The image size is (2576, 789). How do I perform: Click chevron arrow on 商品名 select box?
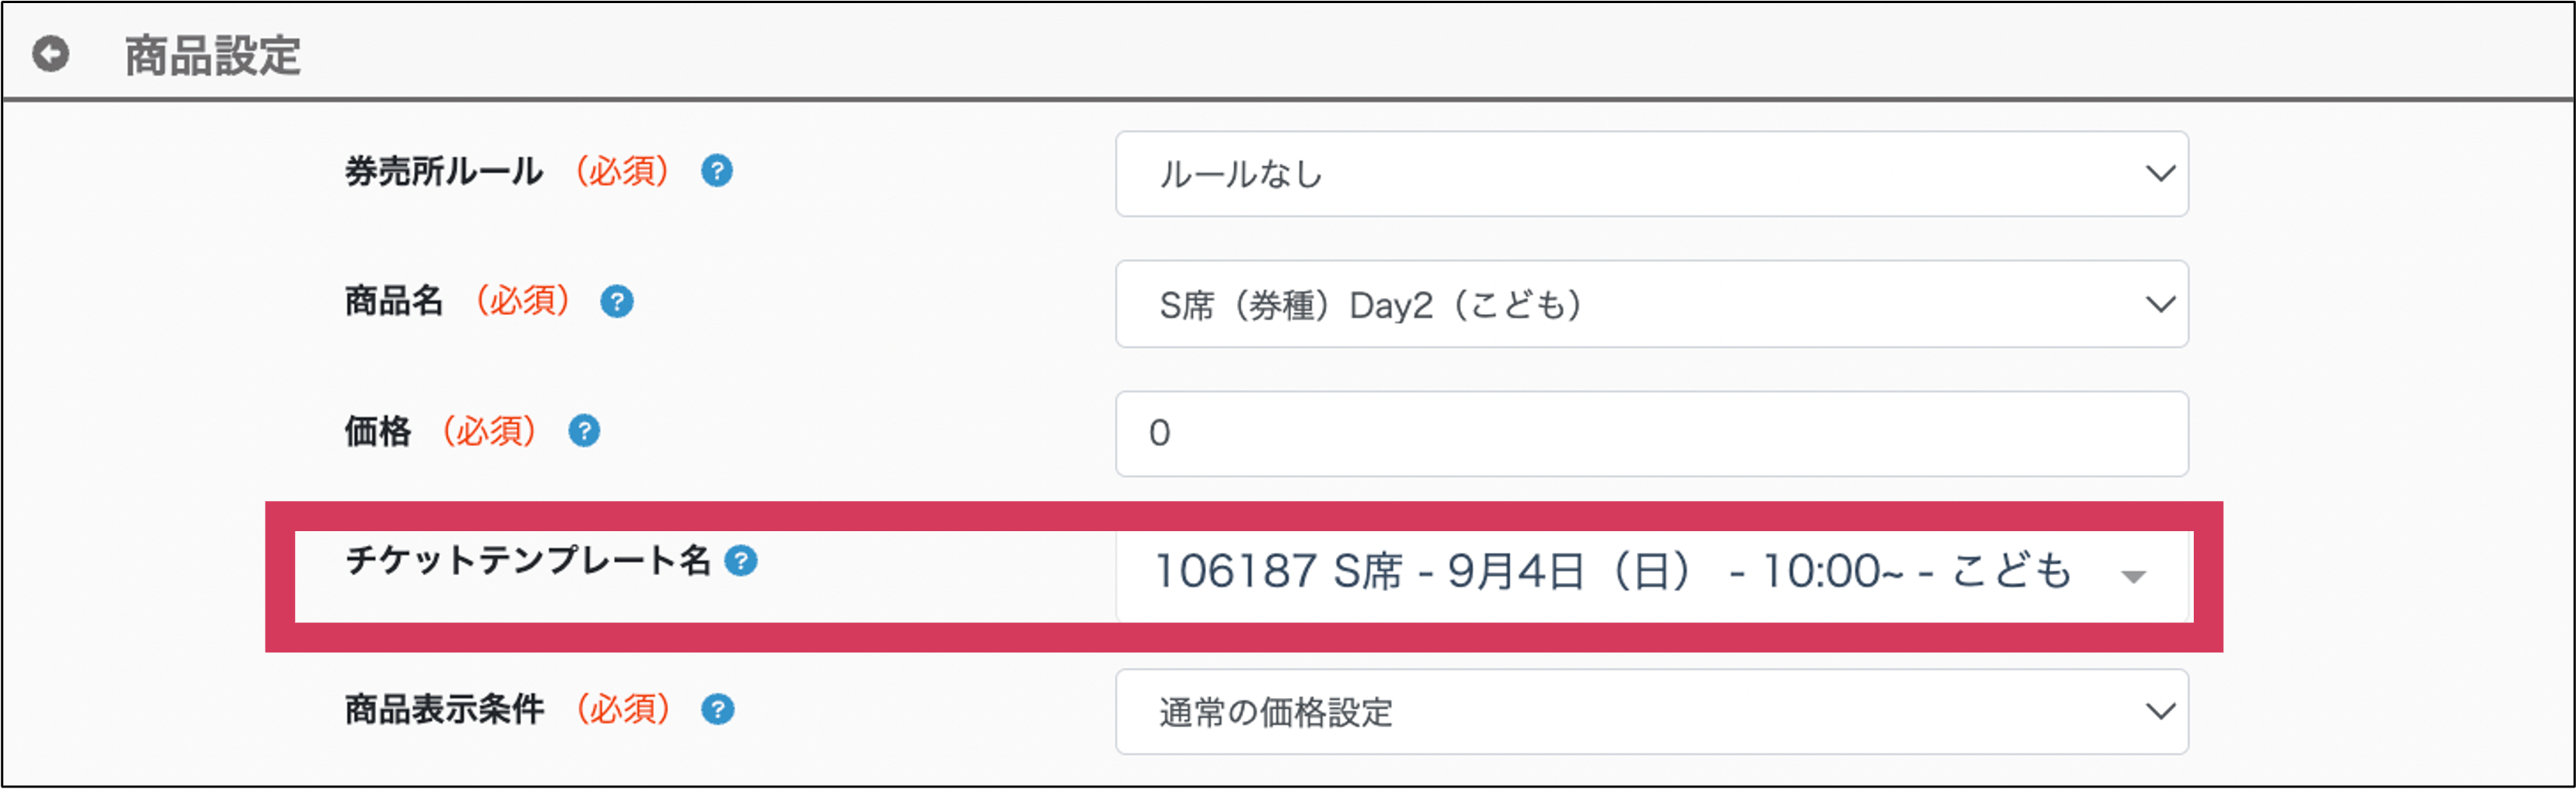click(x=2160, y=304)
